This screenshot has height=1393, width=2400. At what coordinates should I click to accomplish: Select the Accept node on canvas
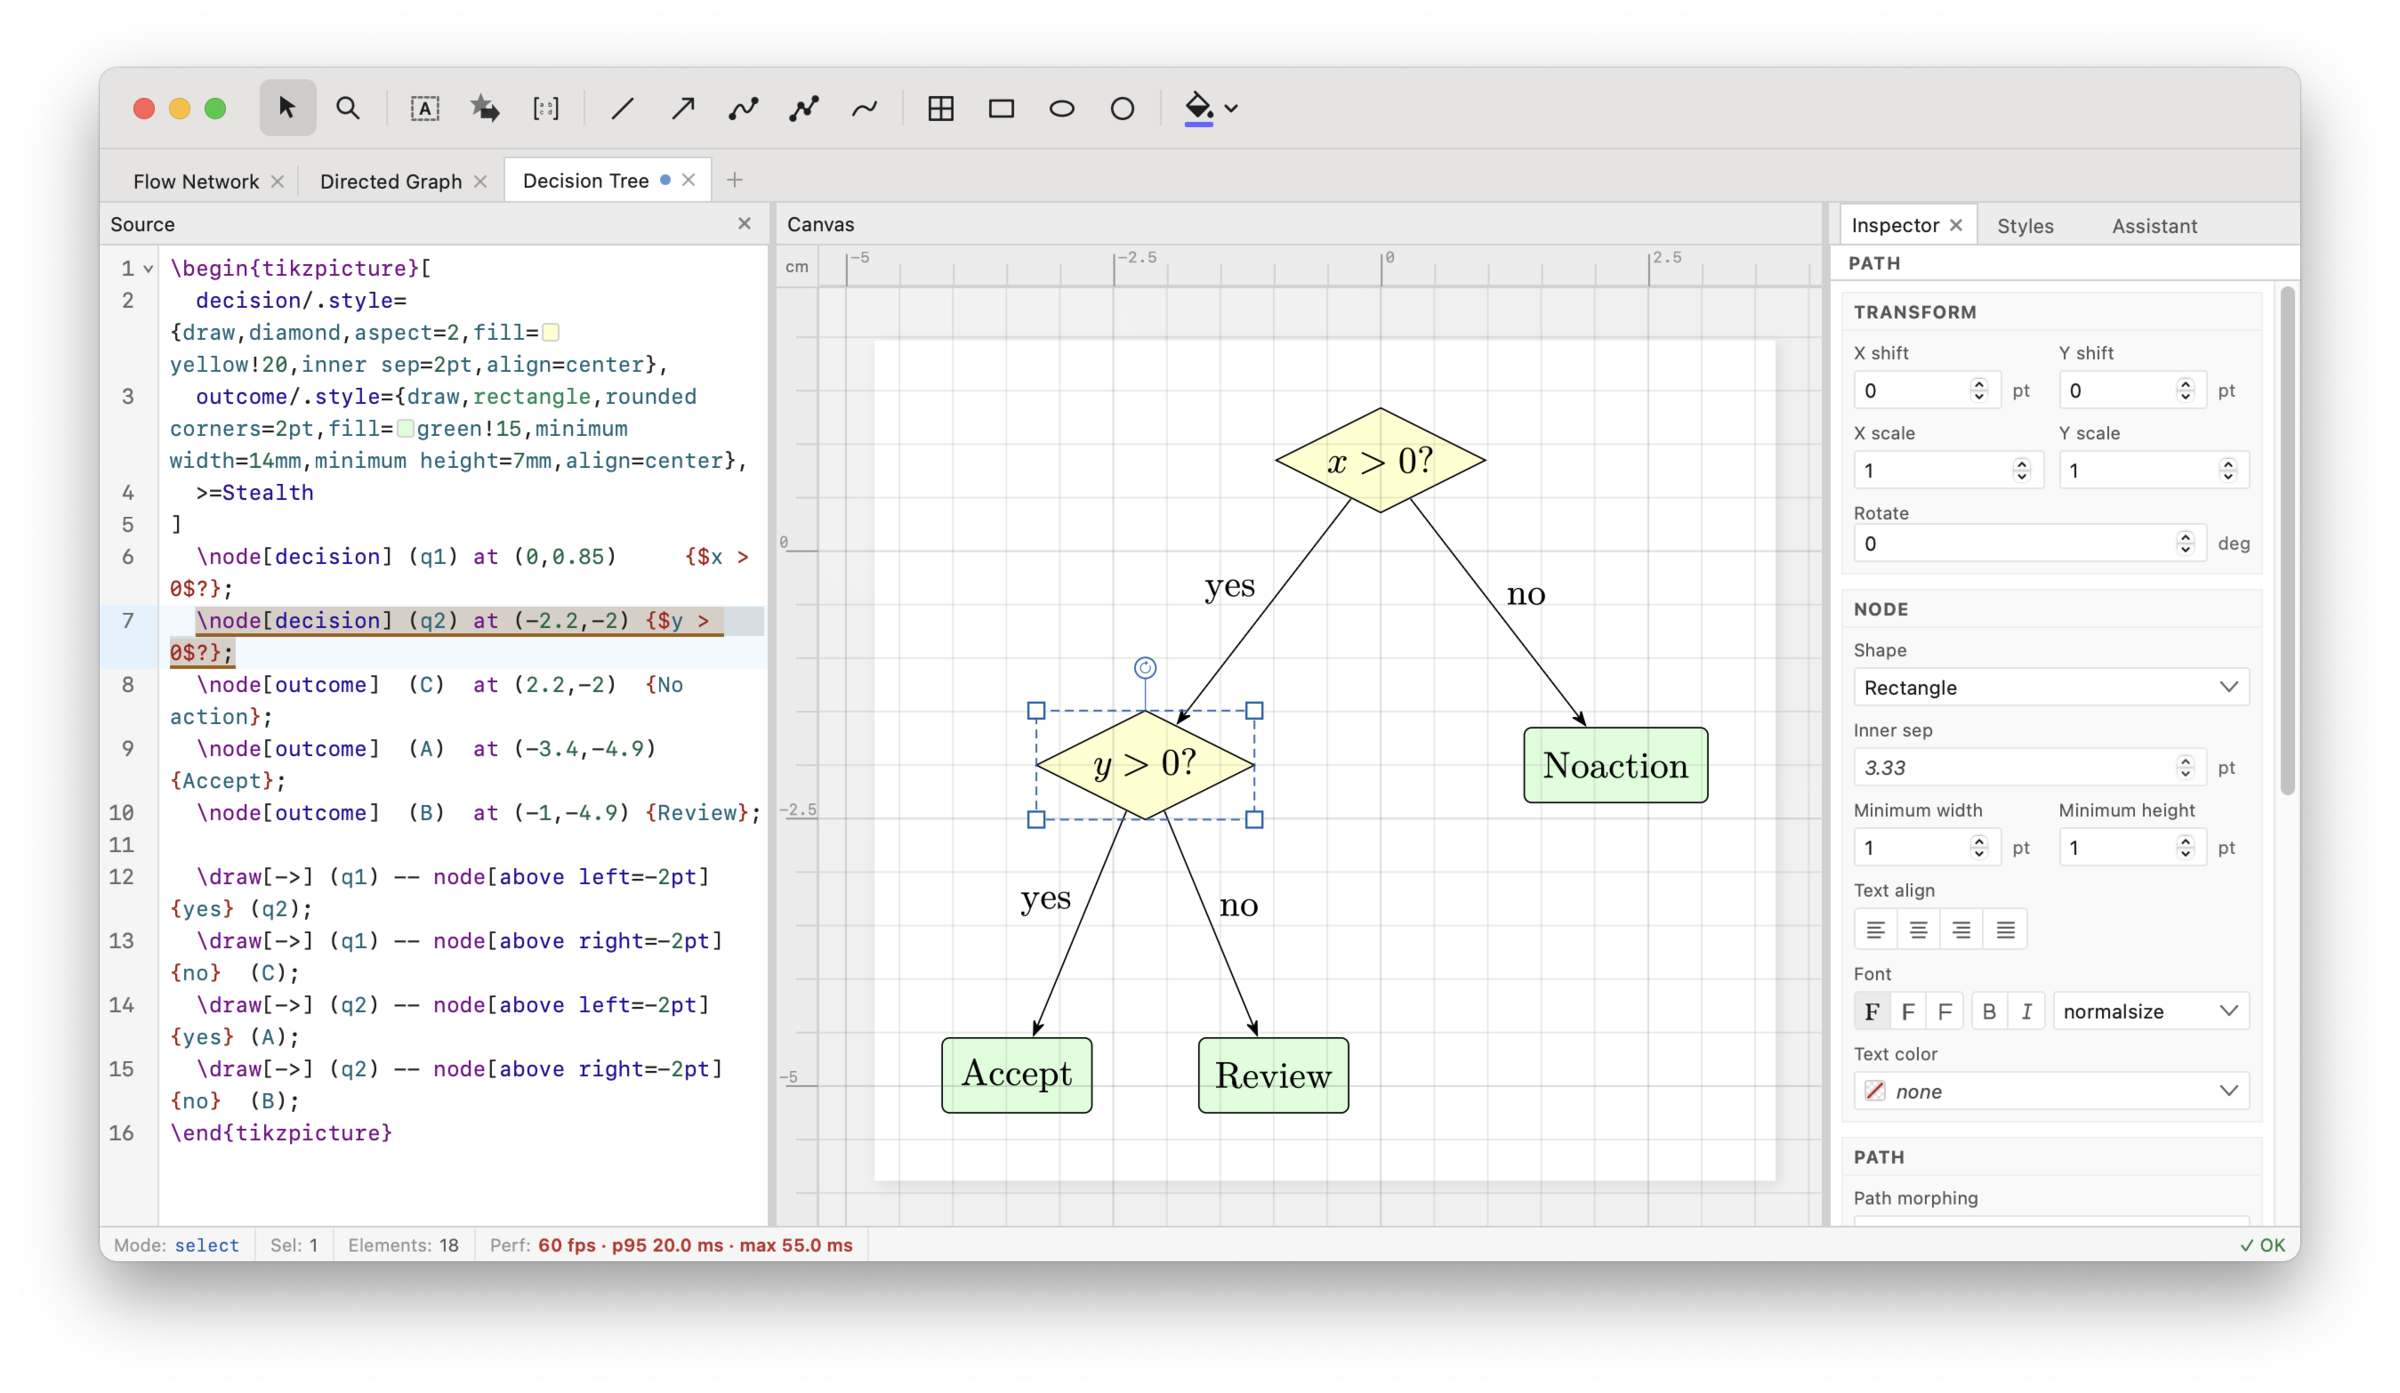1016,1075
